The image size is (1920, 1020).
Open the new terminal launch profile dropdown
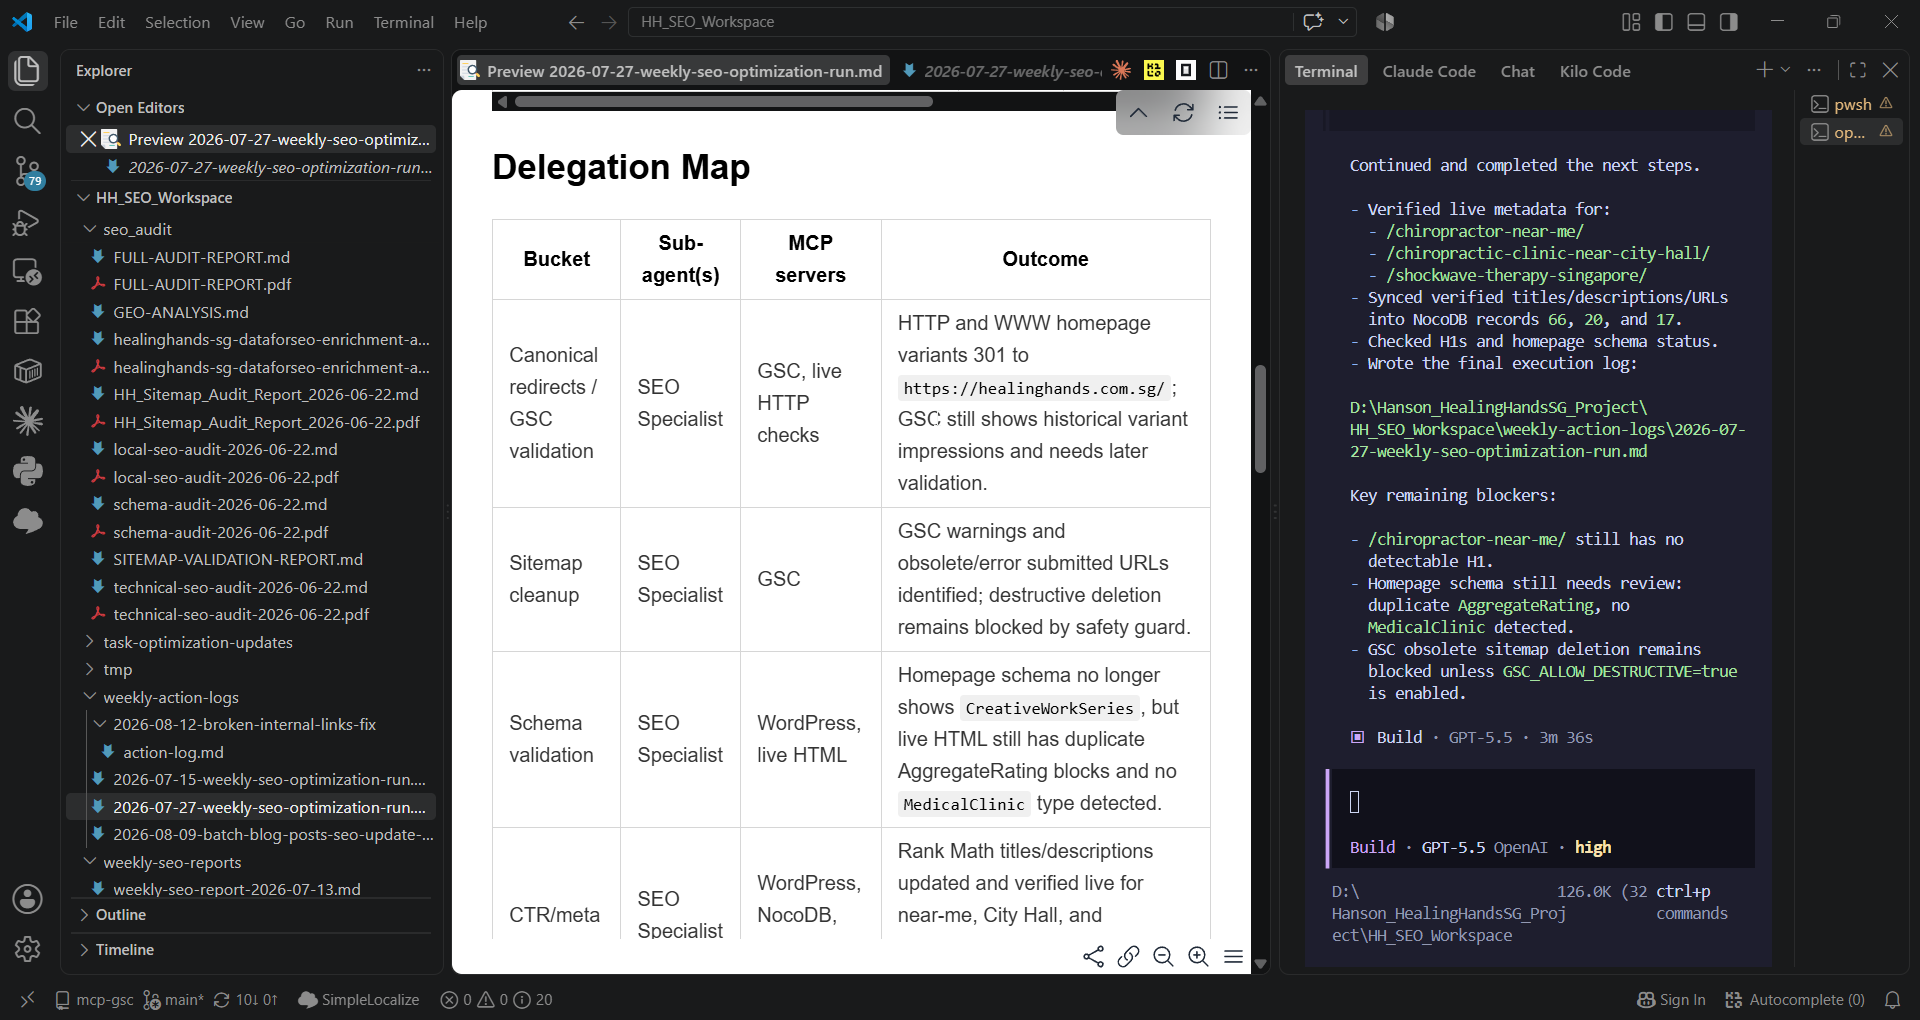click(1786, 70)
